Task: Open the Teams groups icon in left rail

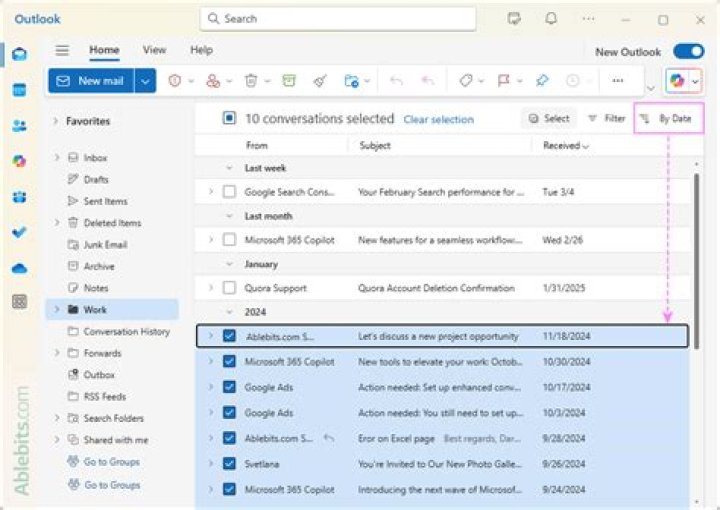Action: pos(19,197)
